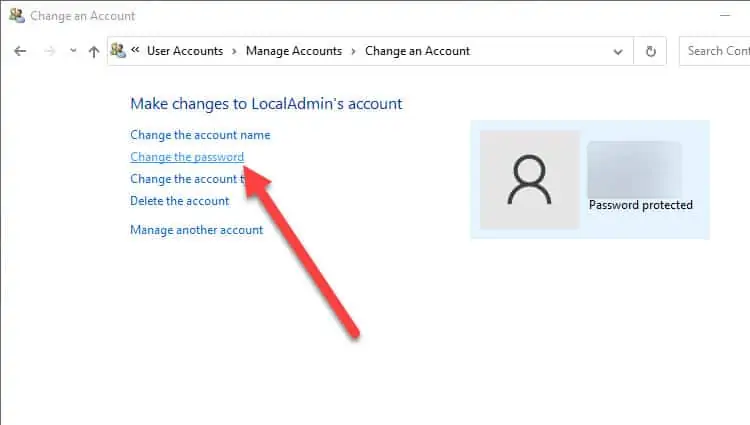Screen dimensions: 750x425
Task: Go up one level with Up arrow
Action: [94, 51]
